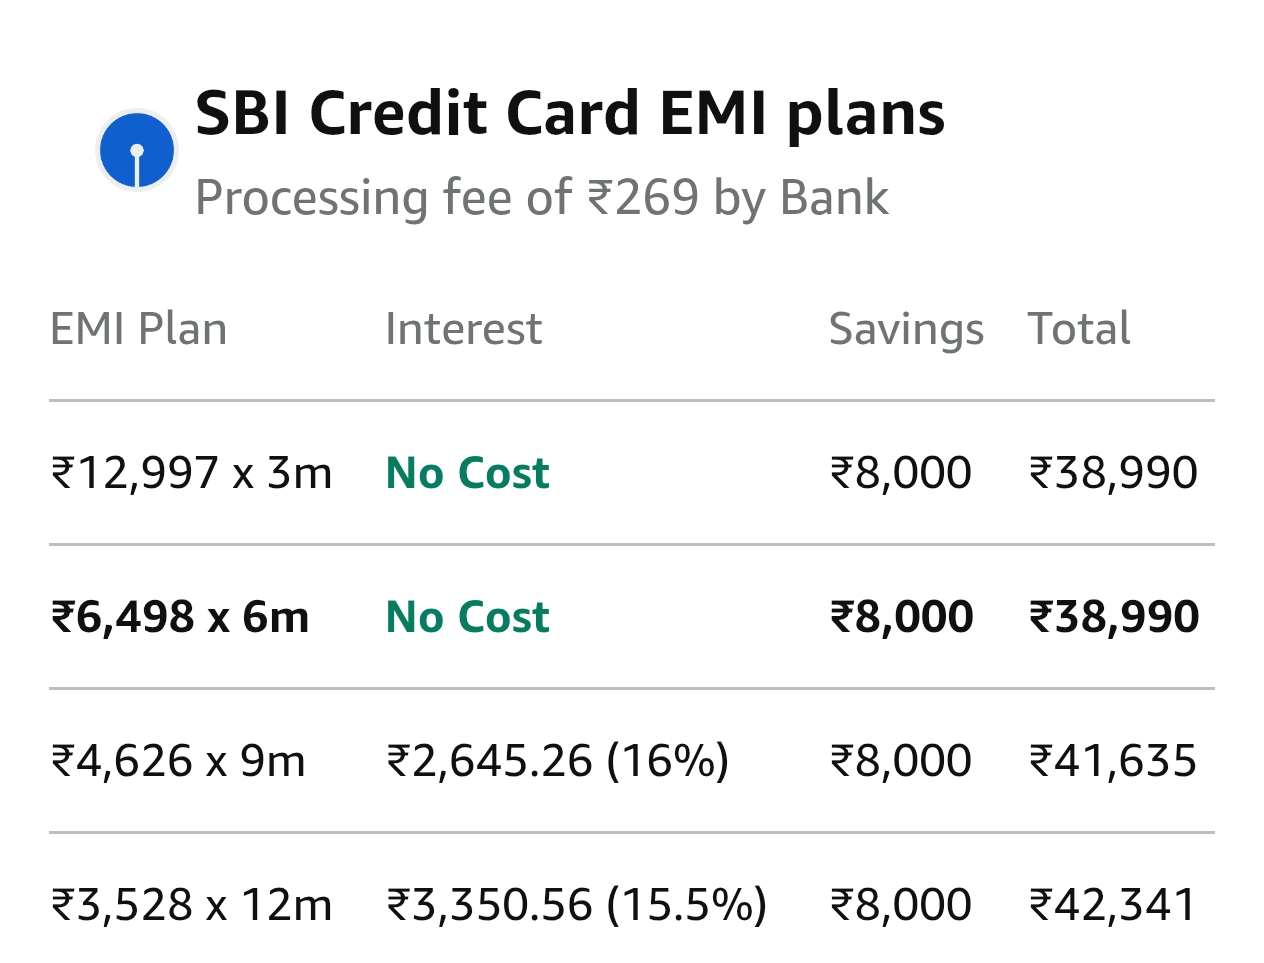Click the EMI Plan column header

point(139,329)
